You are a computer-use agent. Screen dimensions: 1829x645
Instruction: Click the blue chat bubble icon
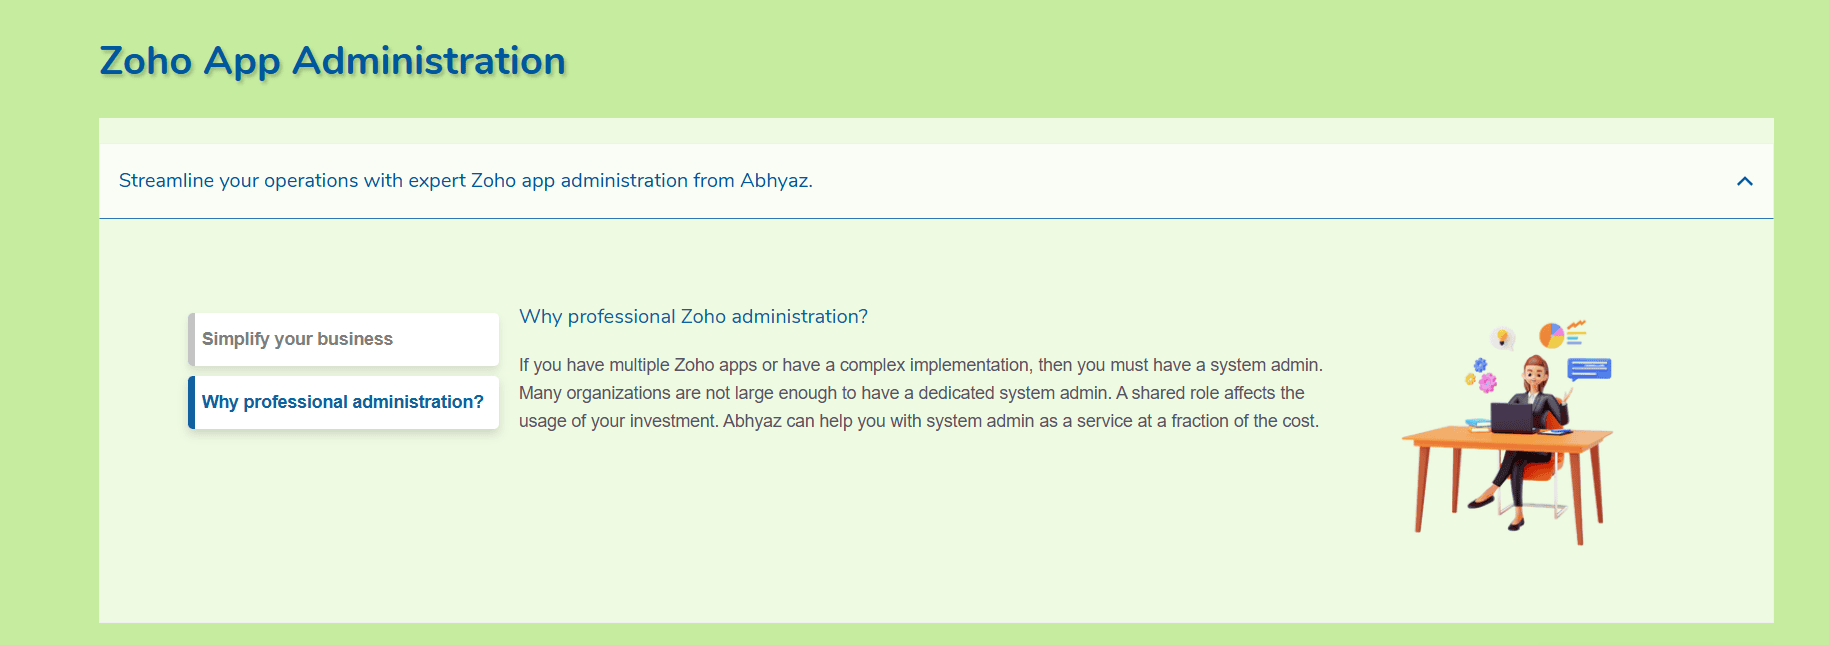pos(1589,369)
